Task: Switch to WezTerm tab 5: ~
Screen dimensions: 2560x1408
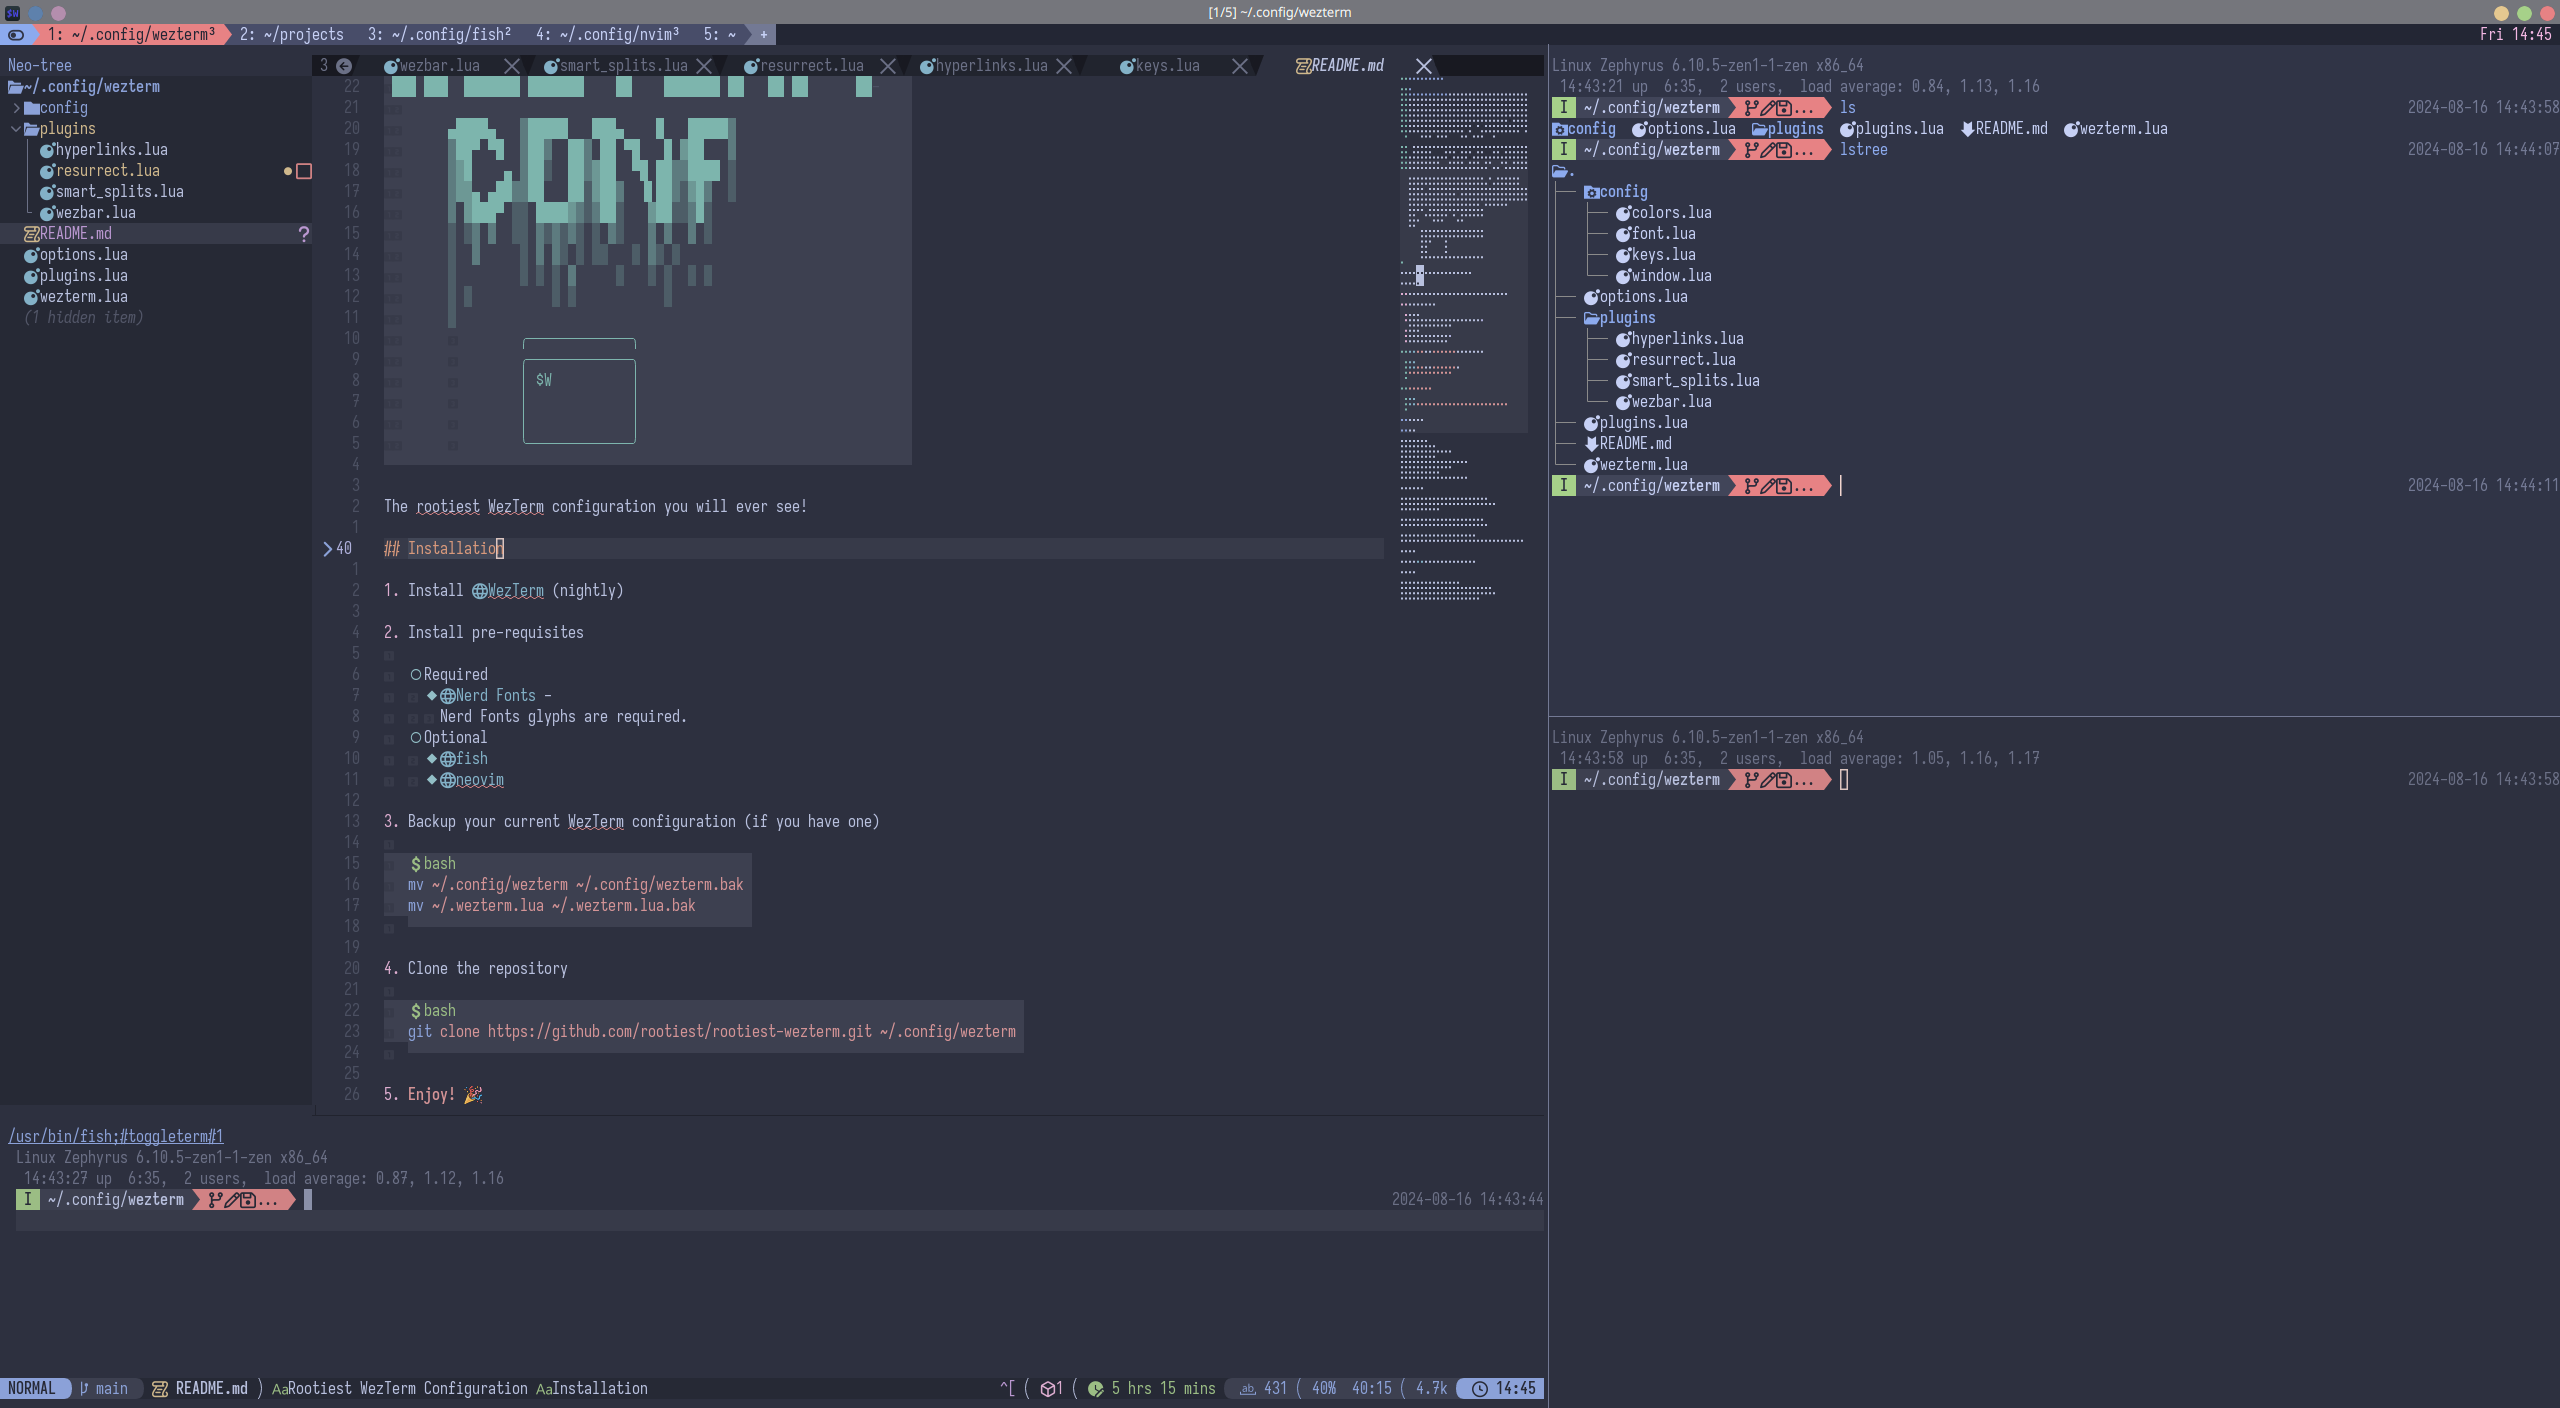Action: click(x=720, y=35)
